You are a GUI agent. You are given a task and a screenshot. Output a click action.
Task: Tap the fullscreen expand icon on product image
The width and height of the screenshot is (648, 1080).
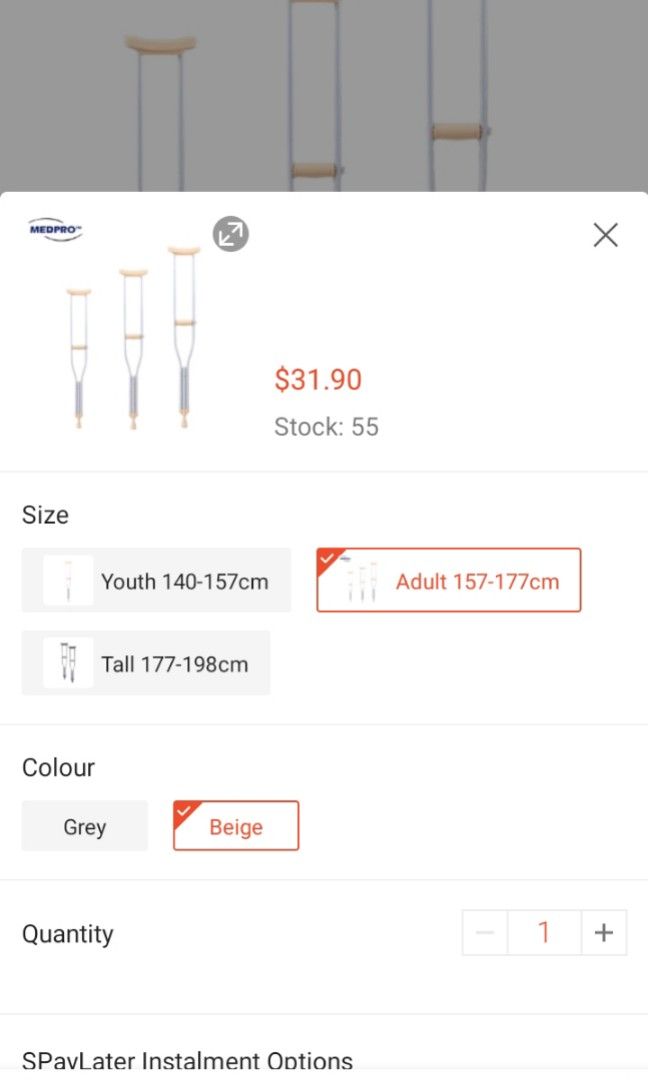click(x=230, y=234)
